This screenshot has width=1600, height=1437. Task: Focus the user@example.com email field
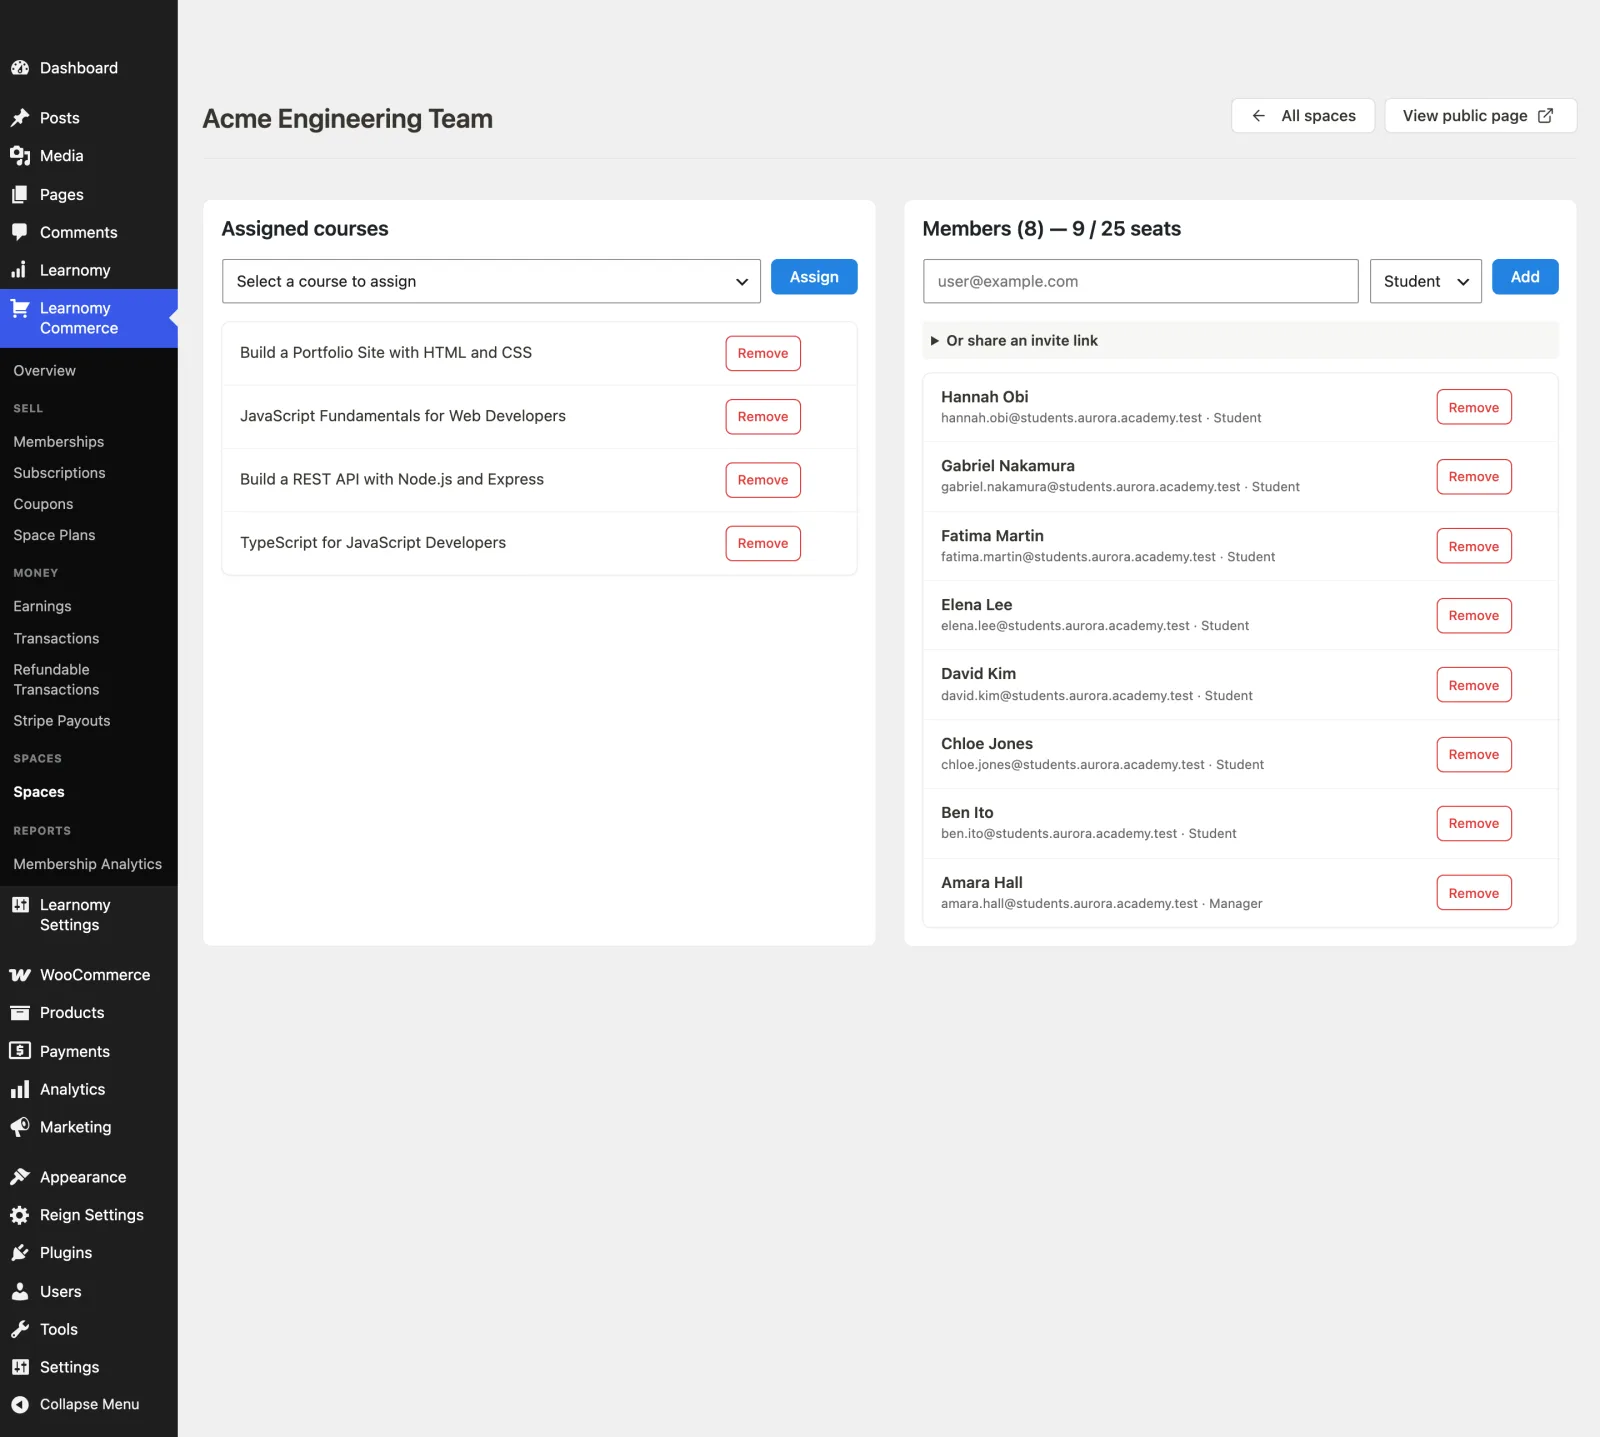(1140, 281)
